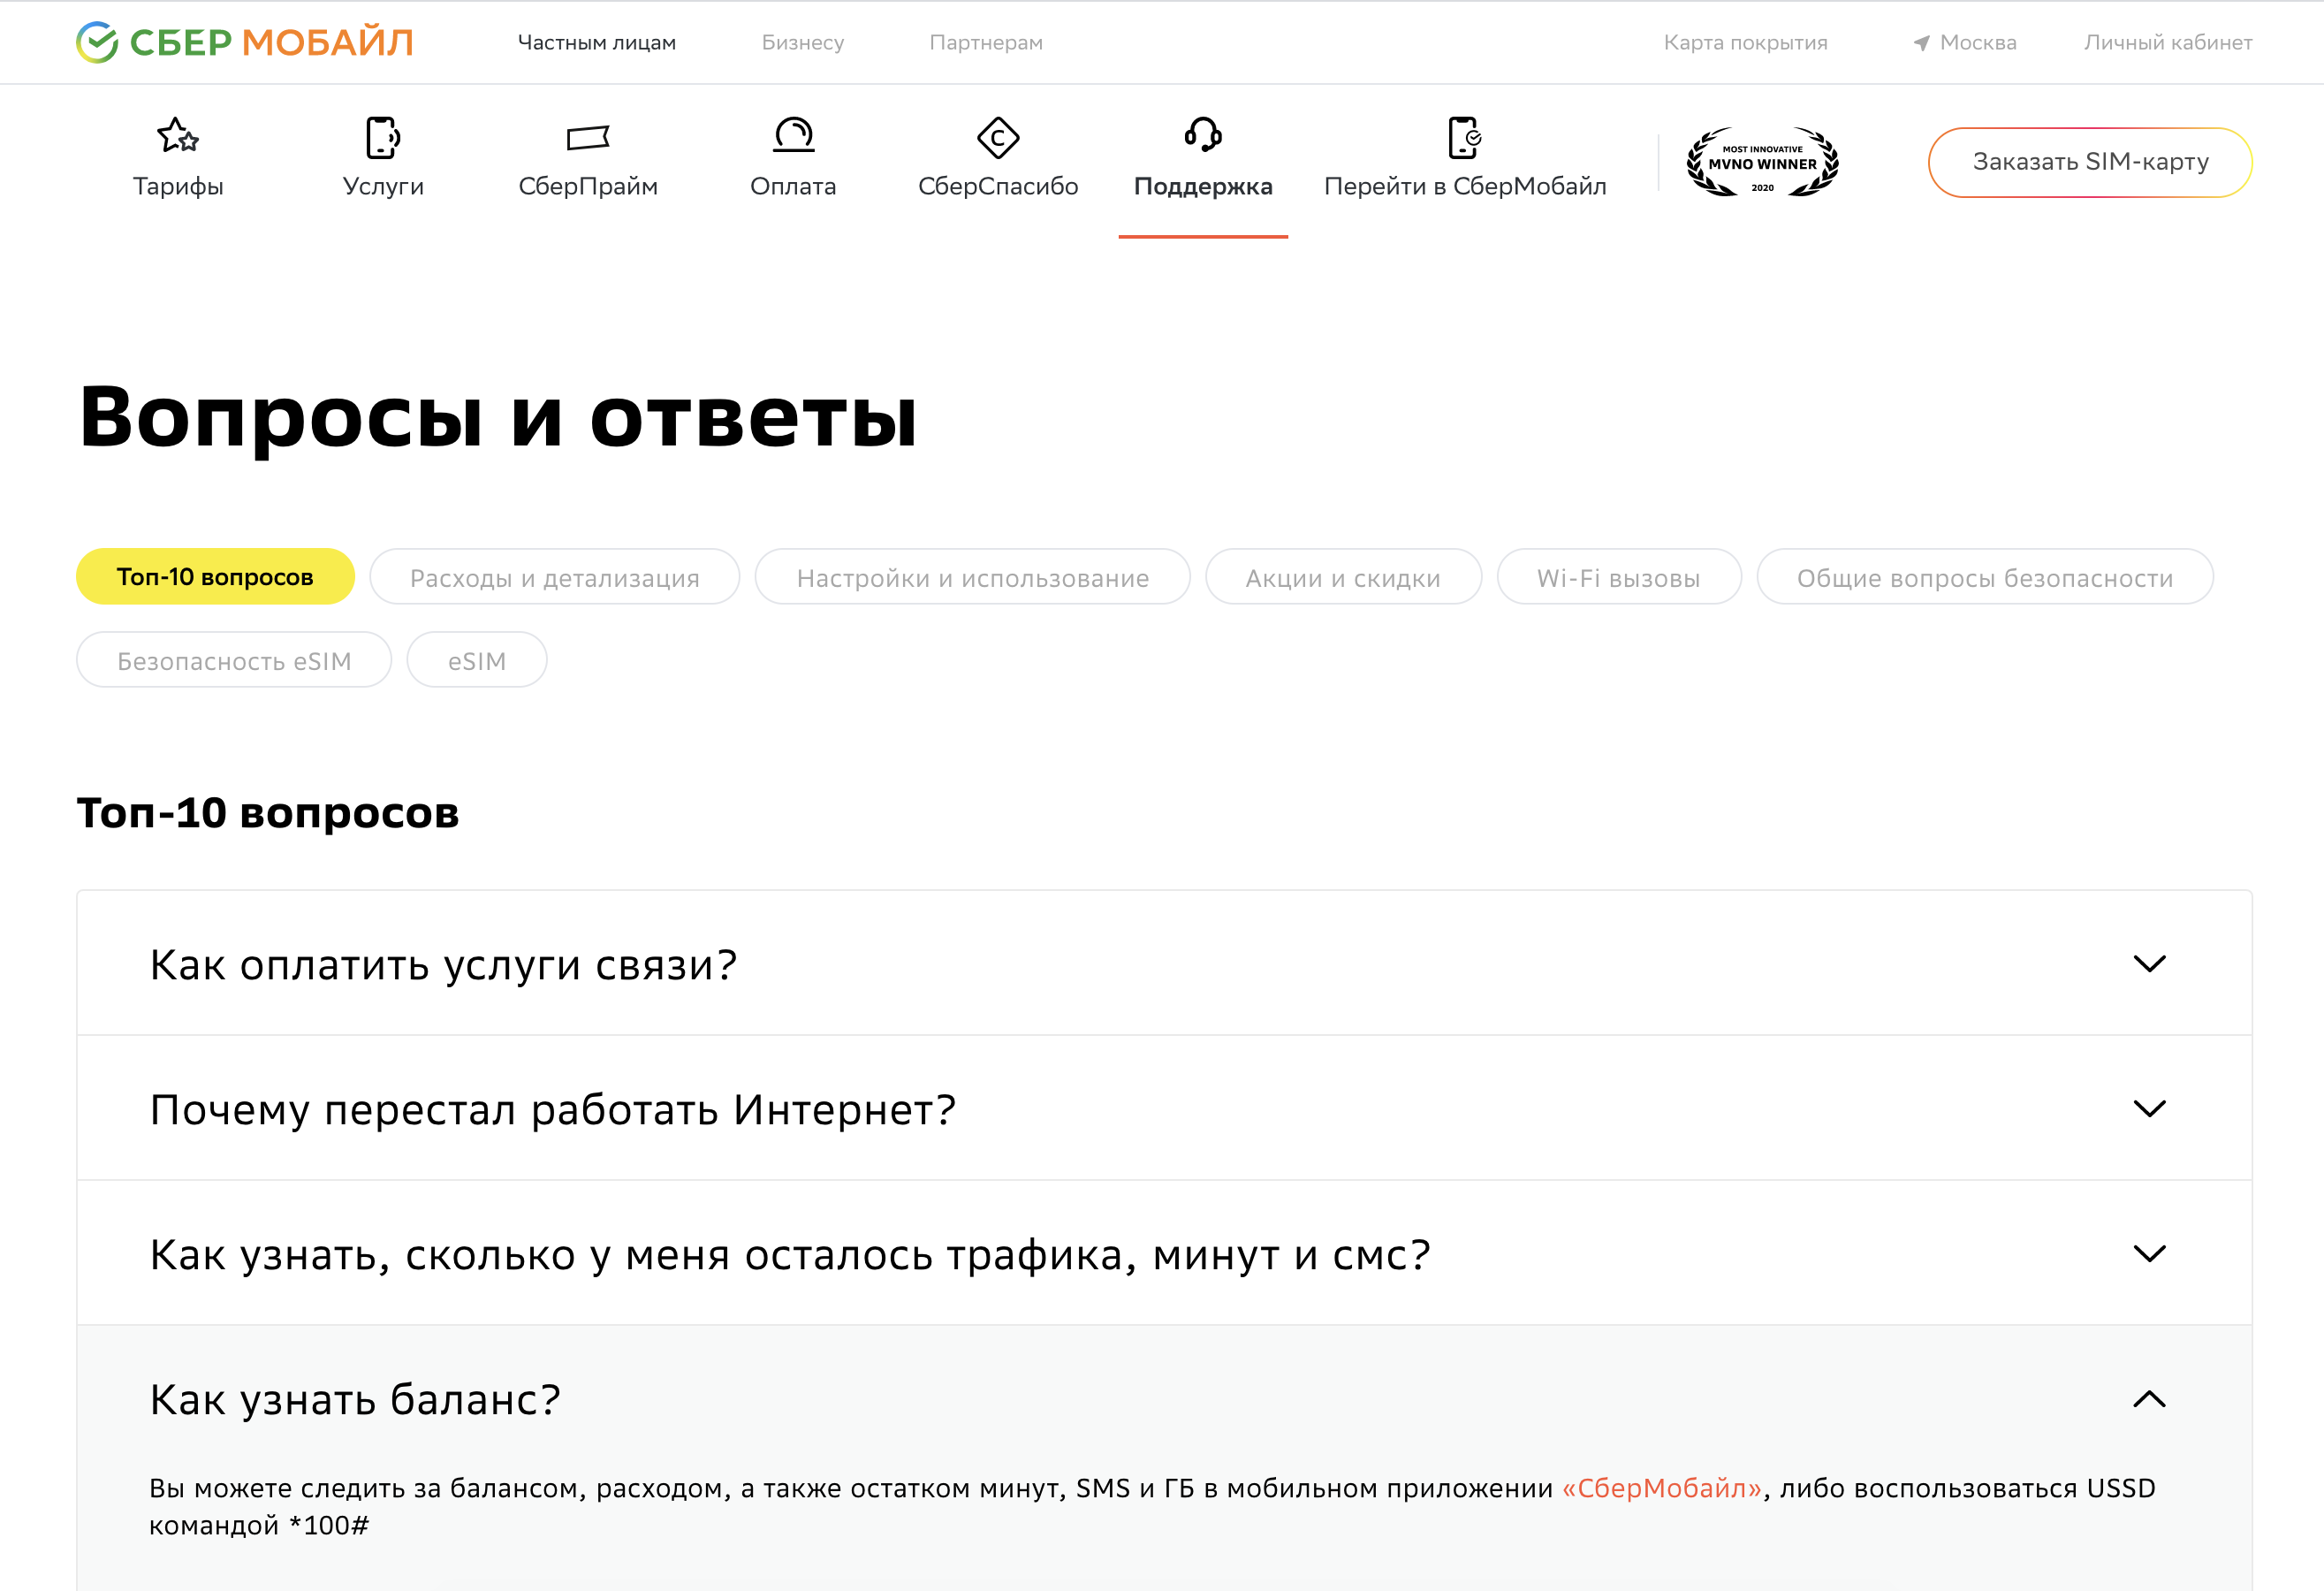
Task: Click the location pin next to Москва
Action: [x=1922, y=42]
